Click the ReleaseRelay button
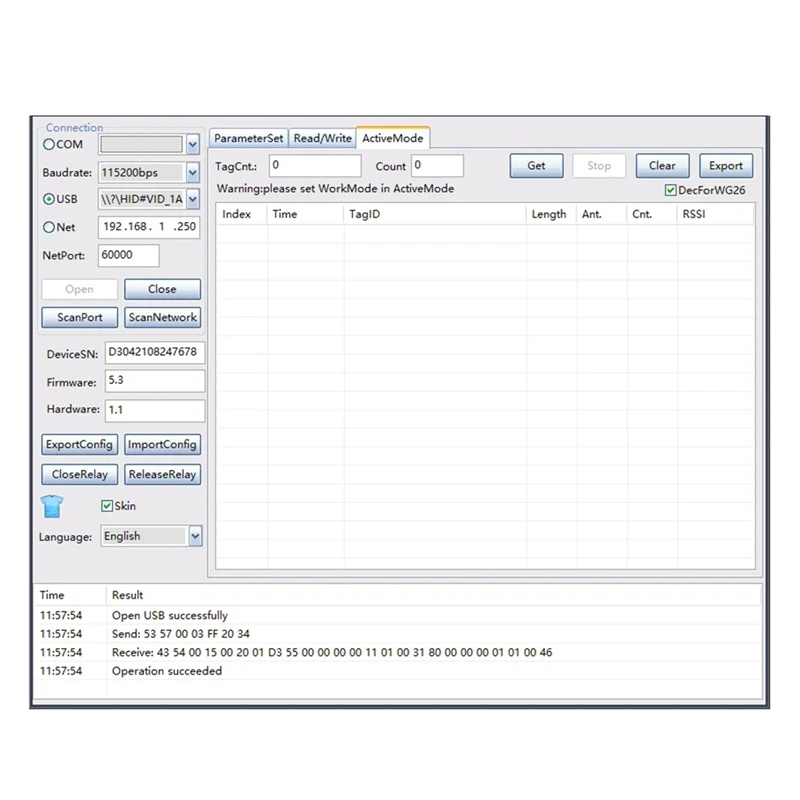 pyautogui.click(x=162, y=474)
